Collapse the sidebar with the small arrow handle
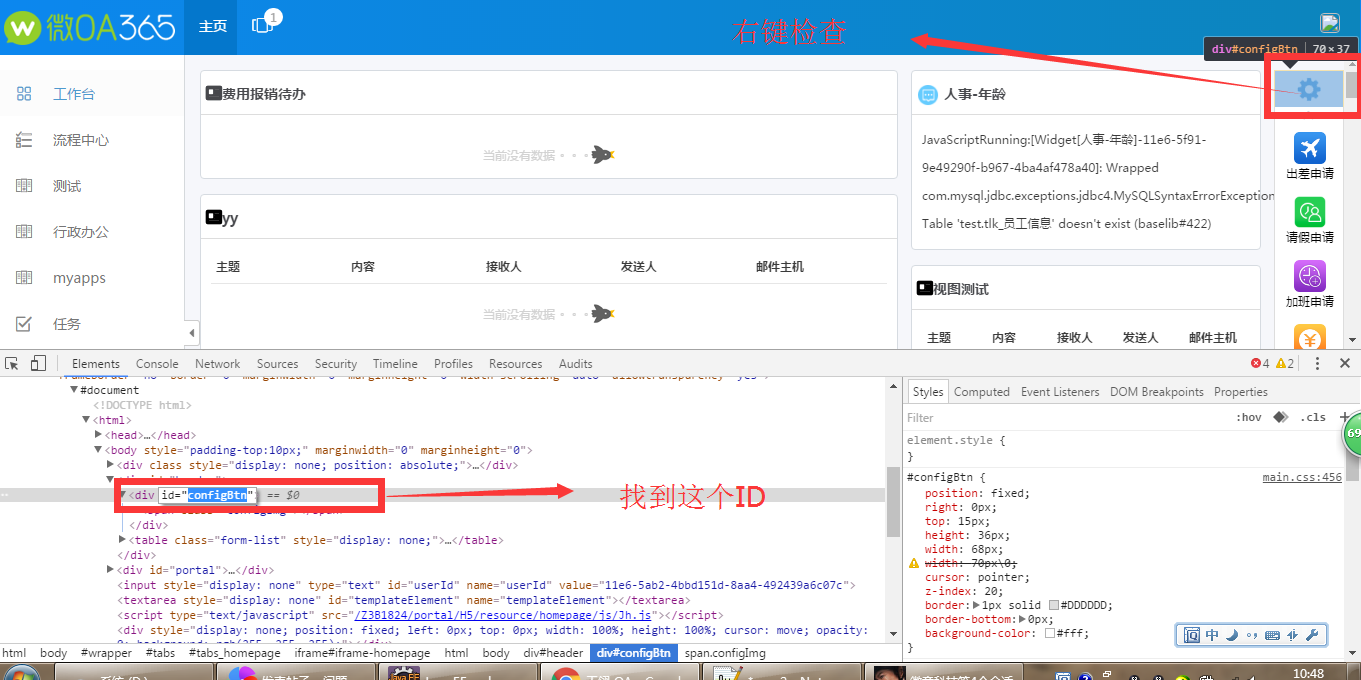1361x680 pixels. tap(192, 333)
